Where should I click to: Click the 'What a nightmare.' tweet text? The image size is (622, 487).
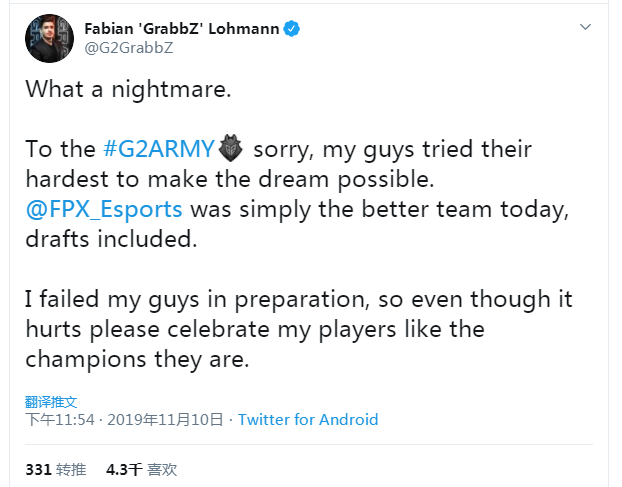(x=128, y=89)
